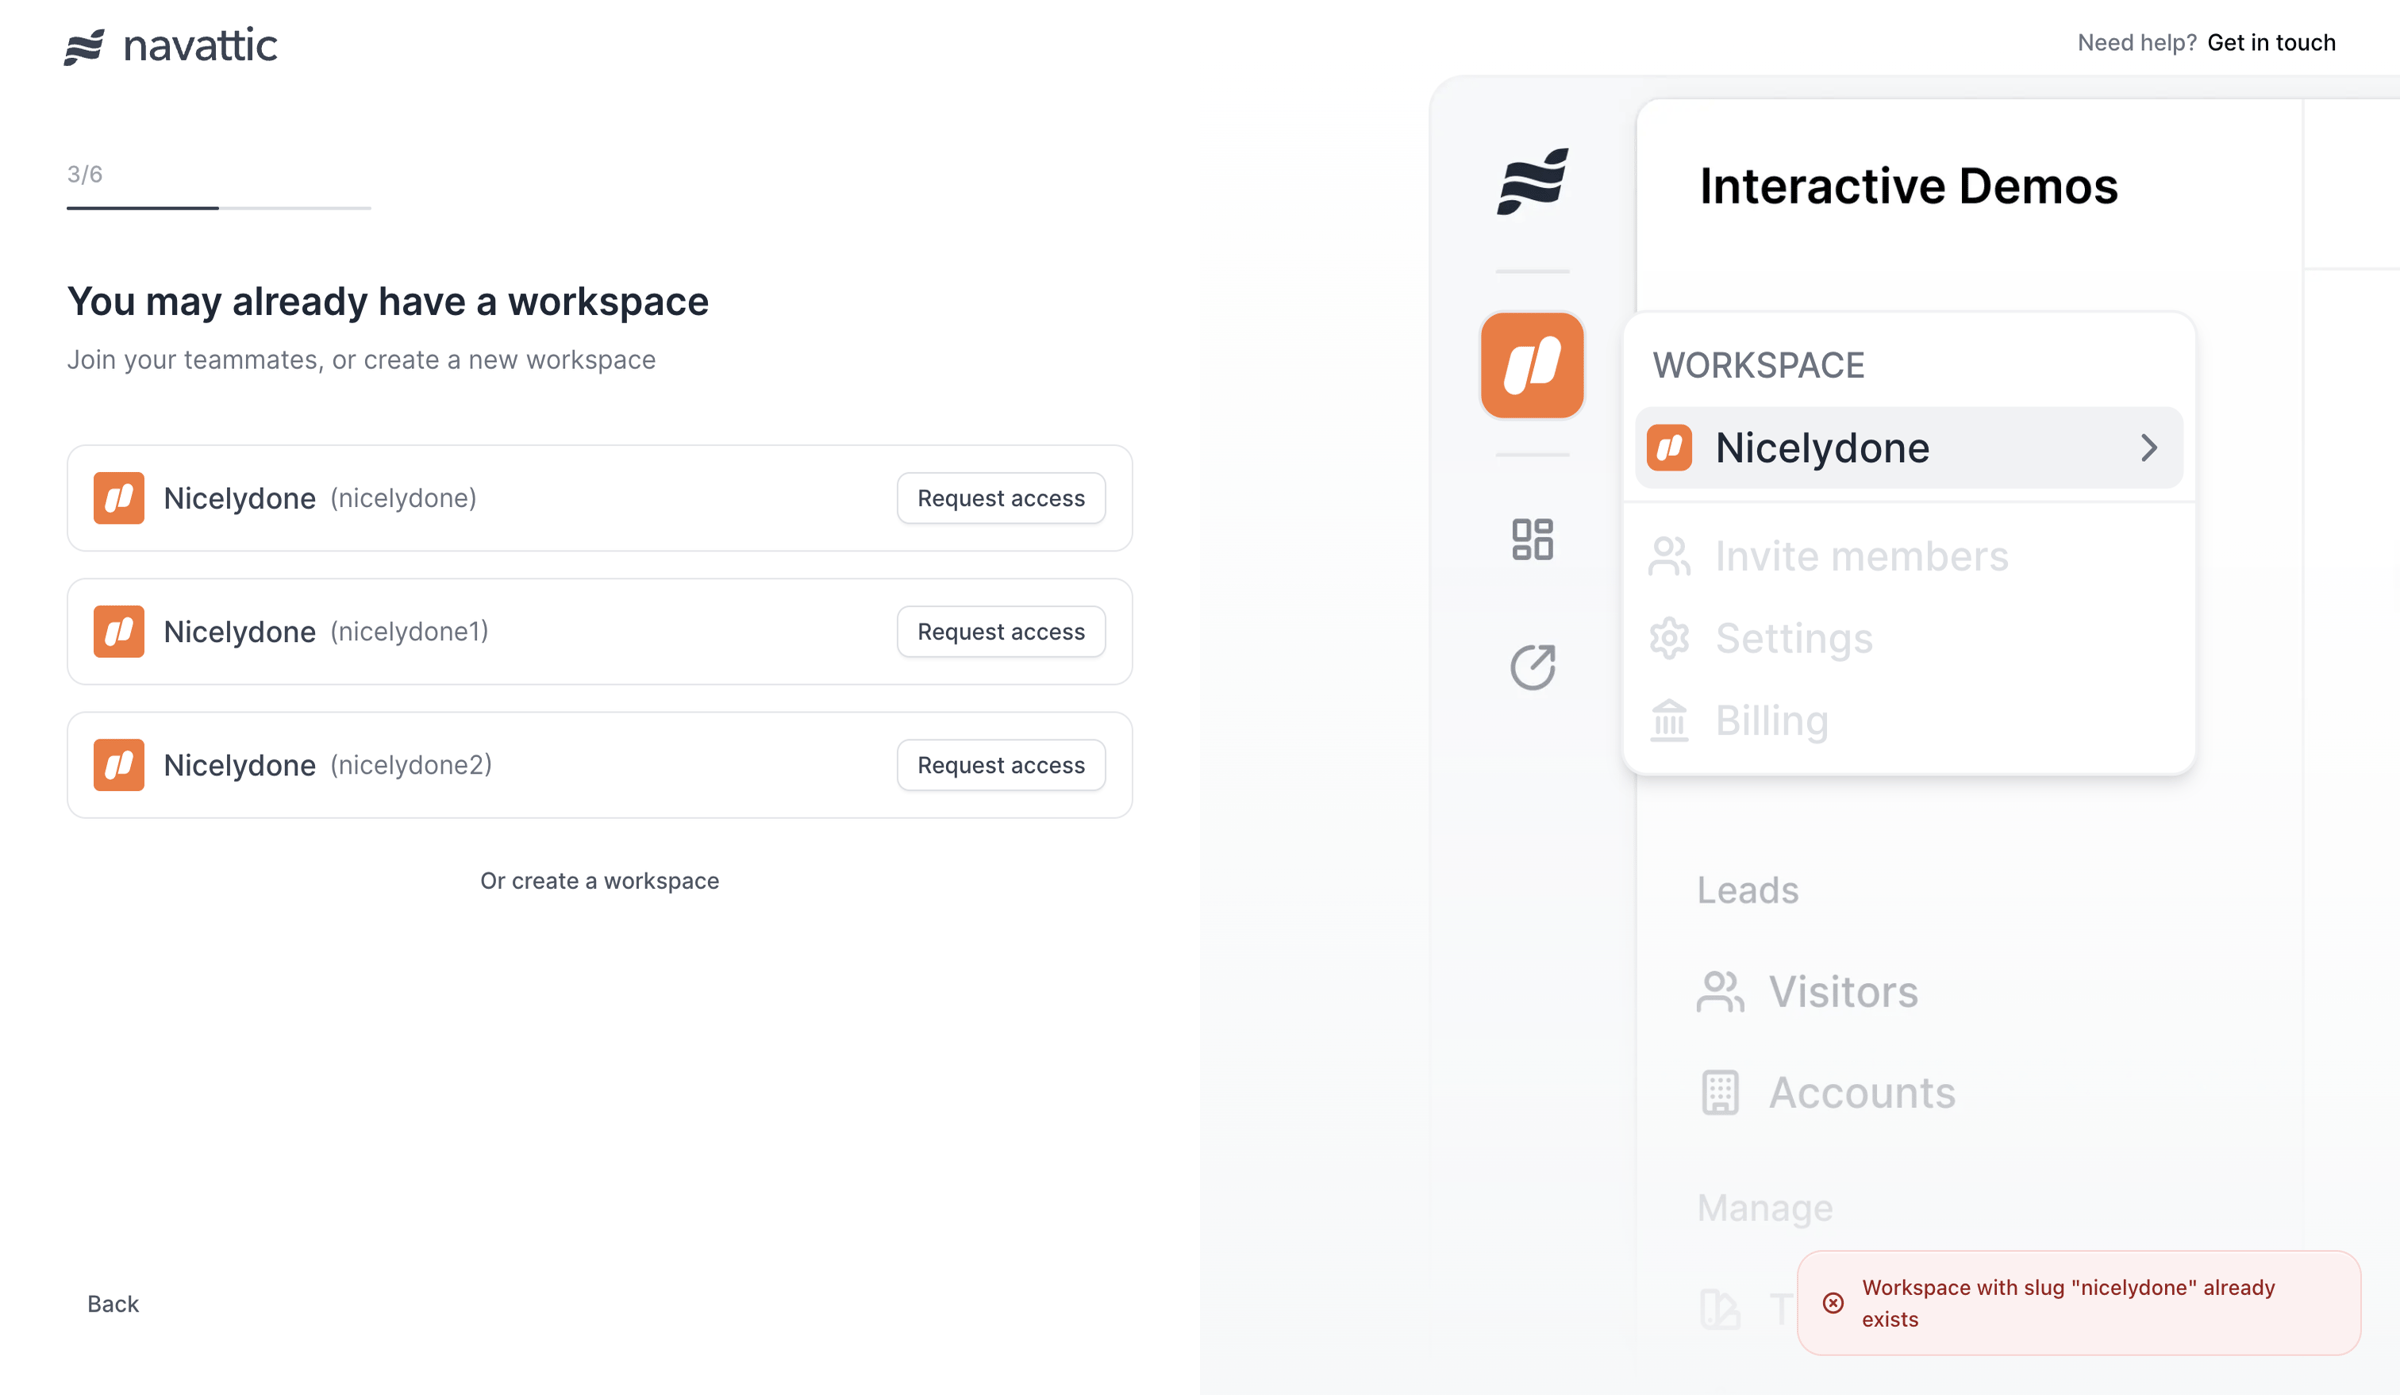Click the Nicelydone (nicelydone1) workspace card
The width and height of the screenshot is (2400, 1395).
click(x=599, y=631)
